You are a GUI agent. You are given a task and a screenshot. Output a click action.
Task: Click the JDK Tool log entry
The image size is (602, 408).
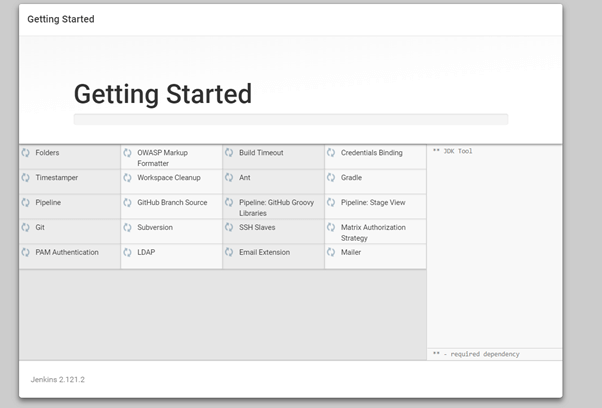[454, 151]
